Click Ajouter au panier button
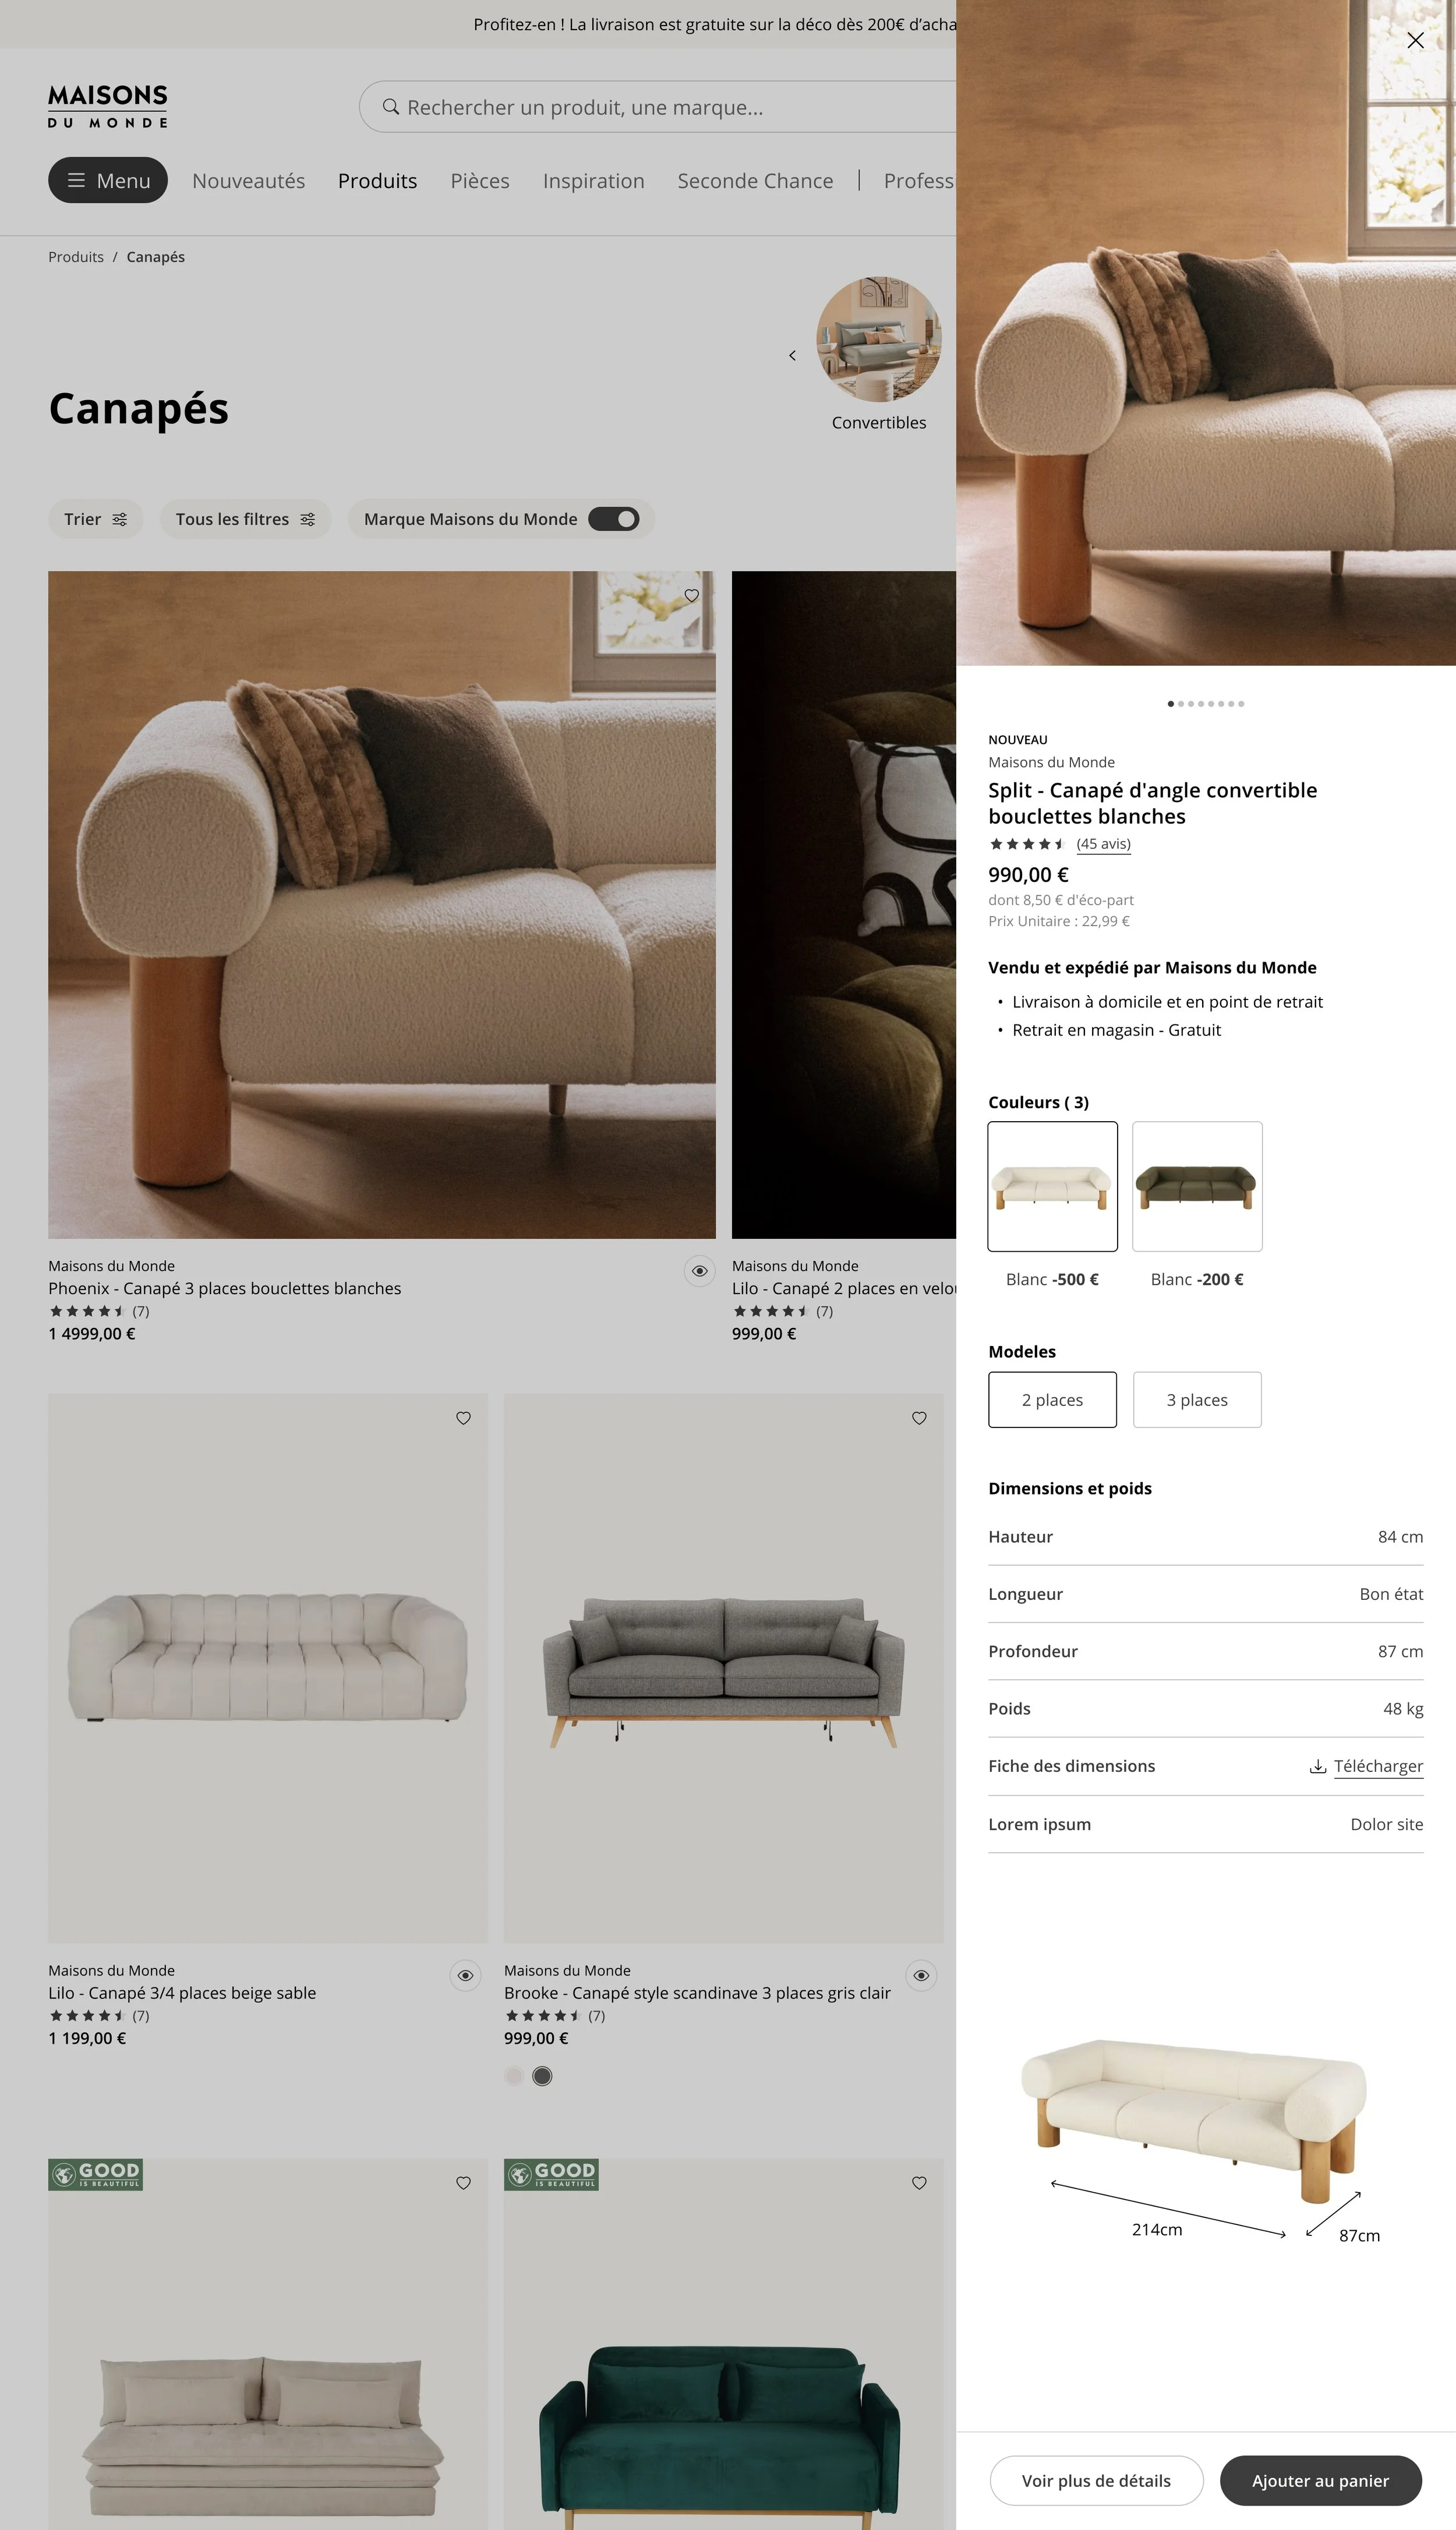1456x2530 pixels. [1320, 2480]
